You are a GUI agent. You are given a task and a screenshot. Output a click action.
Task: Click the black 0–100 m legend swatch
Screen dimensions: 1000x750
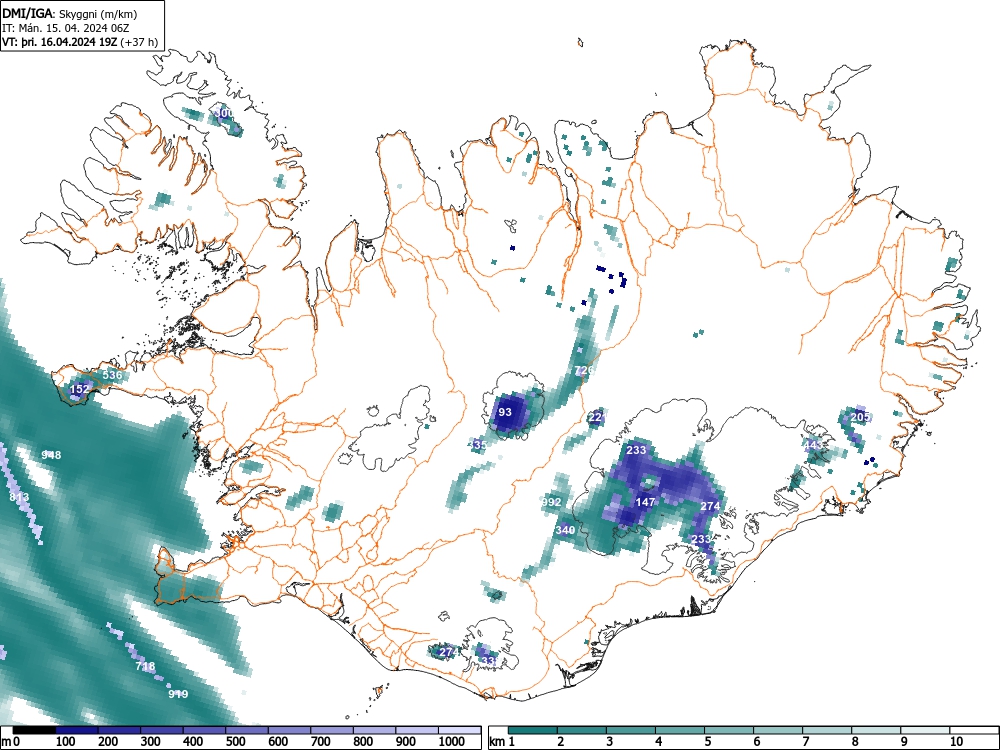pos(34,730)
